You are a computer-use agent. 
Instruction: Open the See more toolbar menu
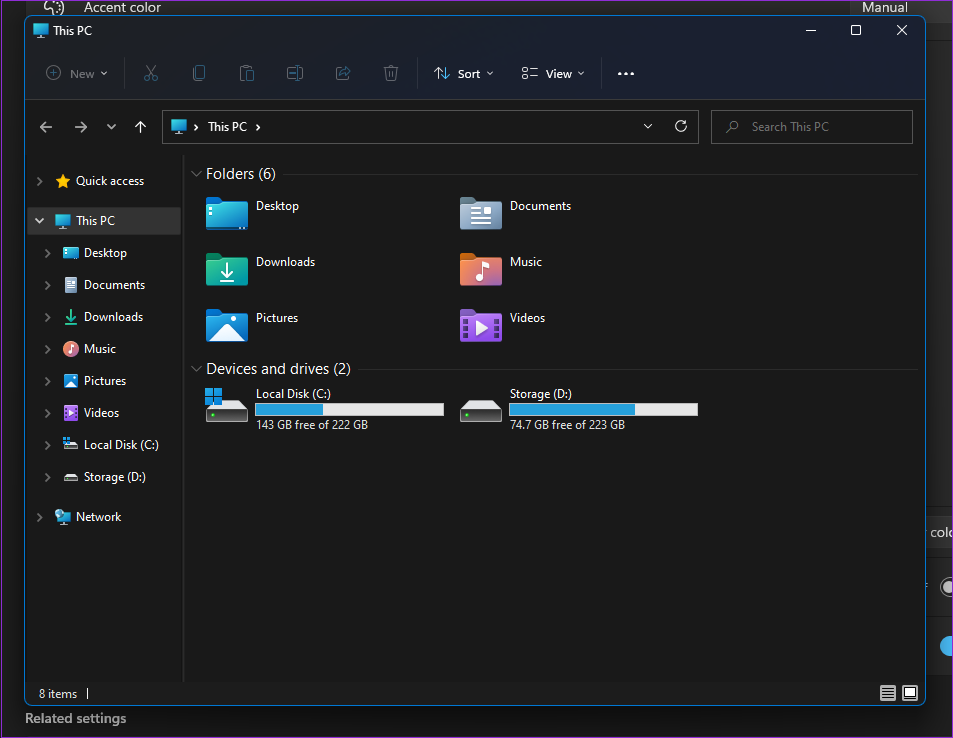[x=626, y=73]
